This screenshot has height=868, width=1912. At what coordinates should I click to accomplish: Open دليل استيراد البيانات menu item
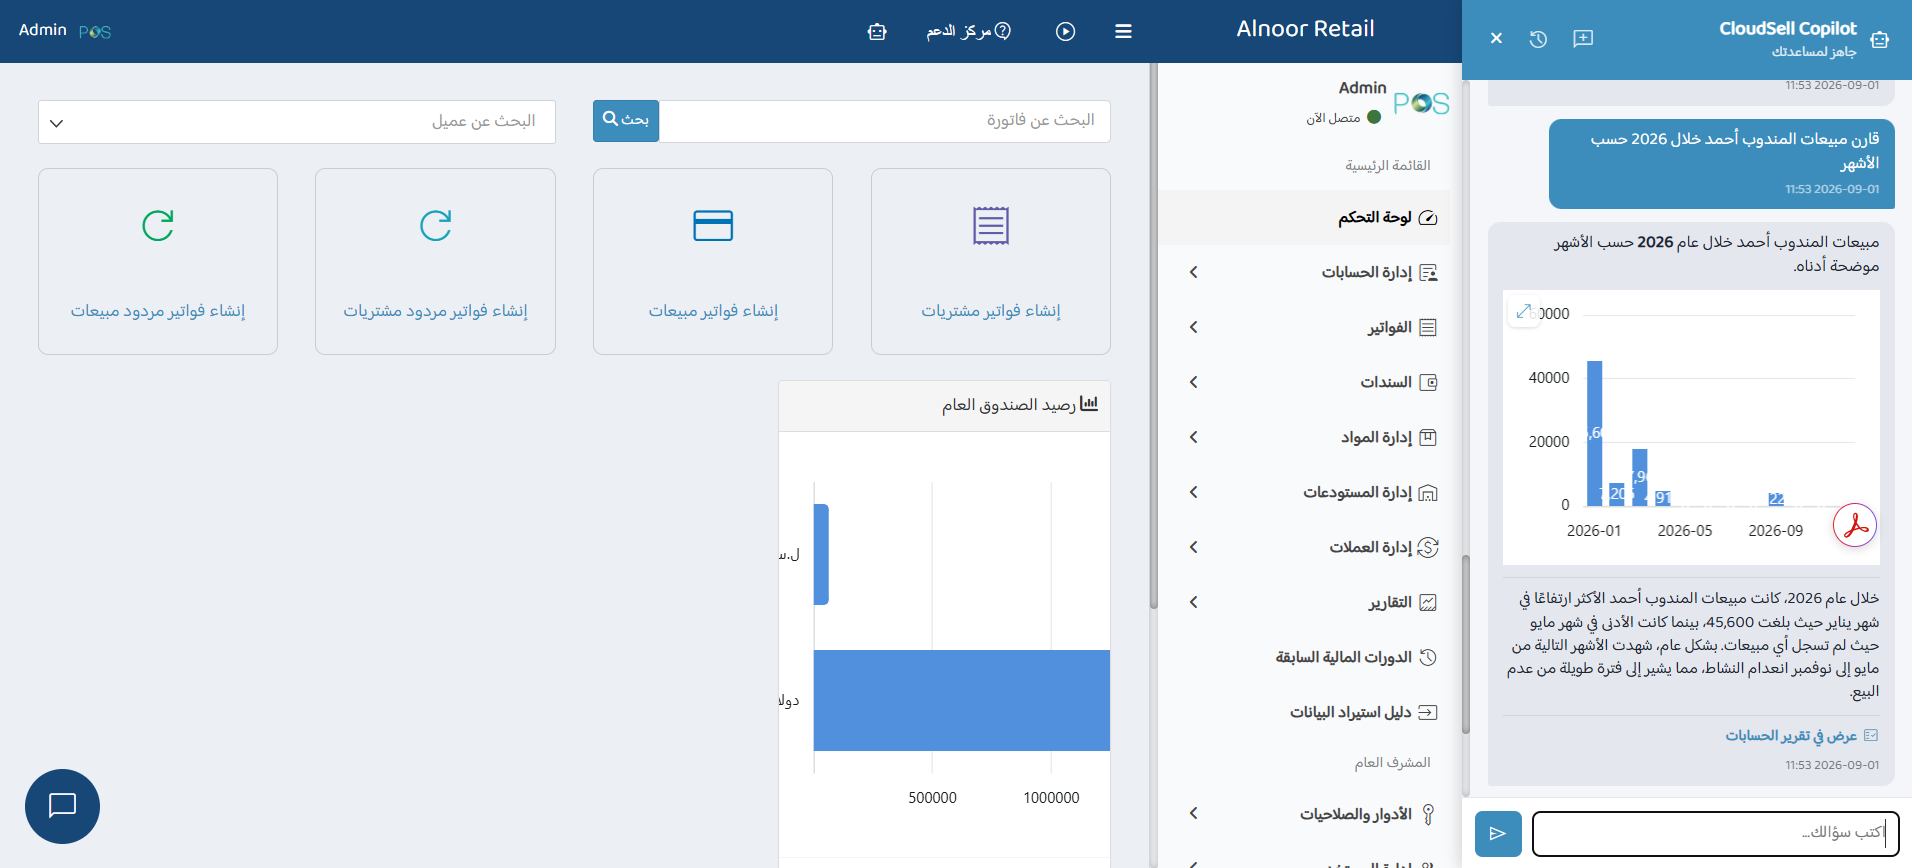click(x=1304, y=712)
